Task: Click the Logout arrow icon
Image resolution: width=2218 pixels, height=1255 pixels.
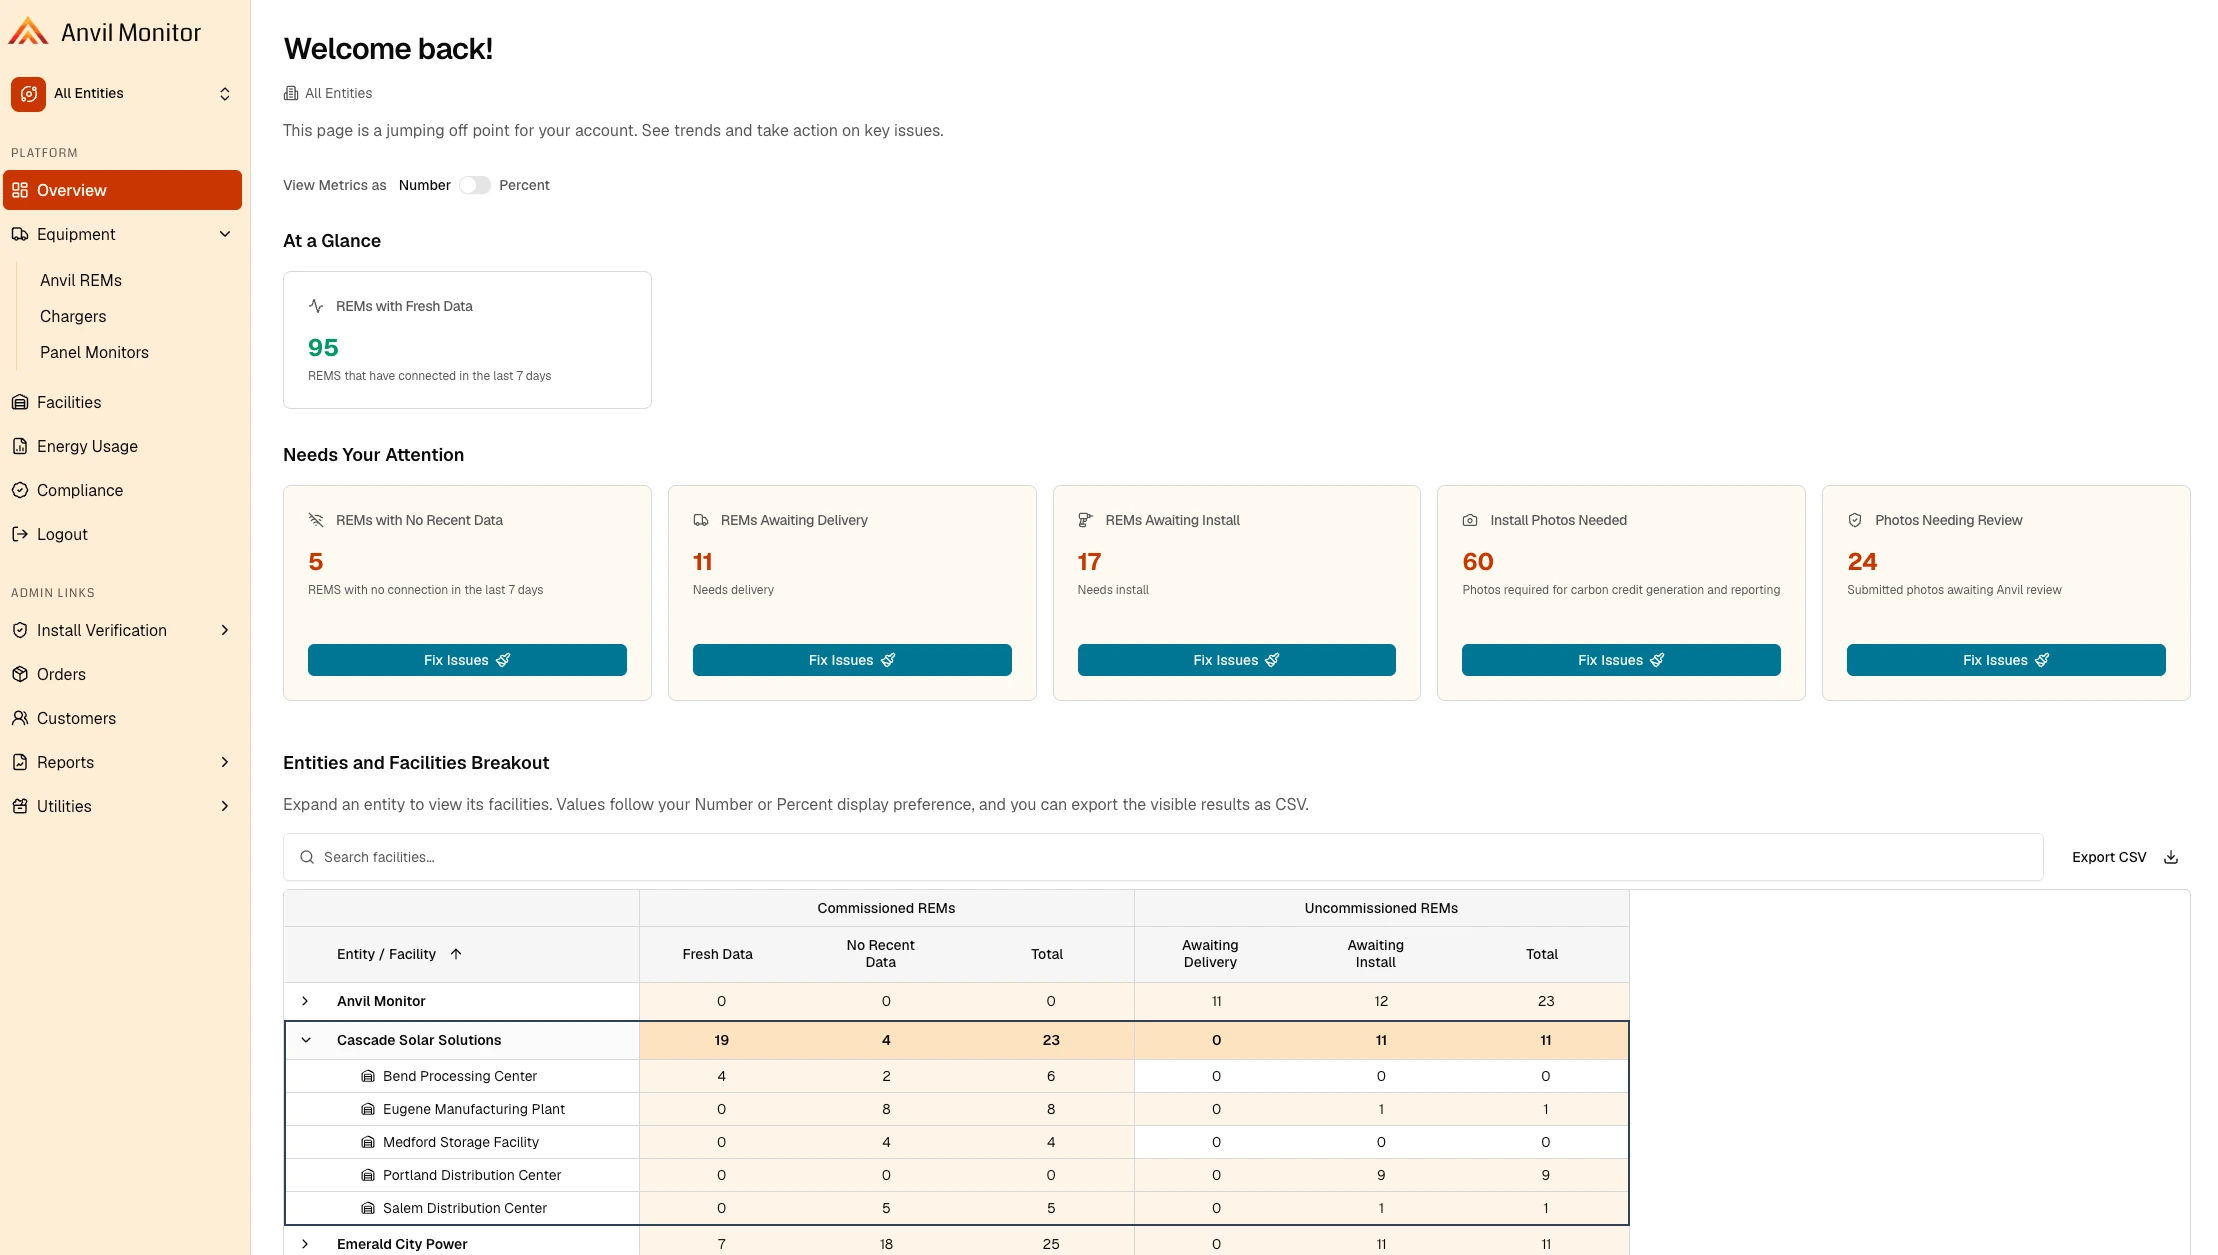Action: click(20, 534)
